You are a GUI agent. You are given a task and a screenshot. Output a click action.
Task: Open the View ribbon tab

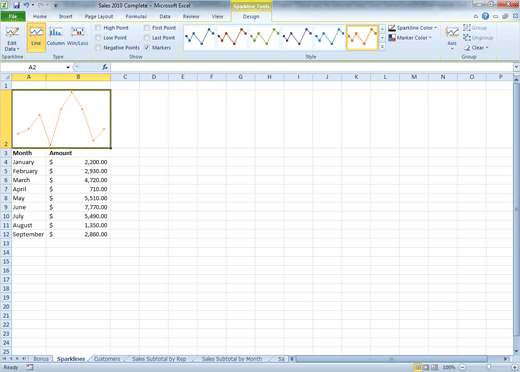[x=217, y=16]
